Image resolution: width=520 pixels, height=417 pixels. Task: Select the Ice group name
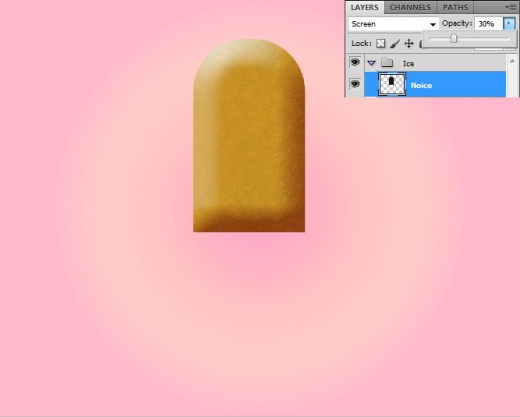[408, 63]
